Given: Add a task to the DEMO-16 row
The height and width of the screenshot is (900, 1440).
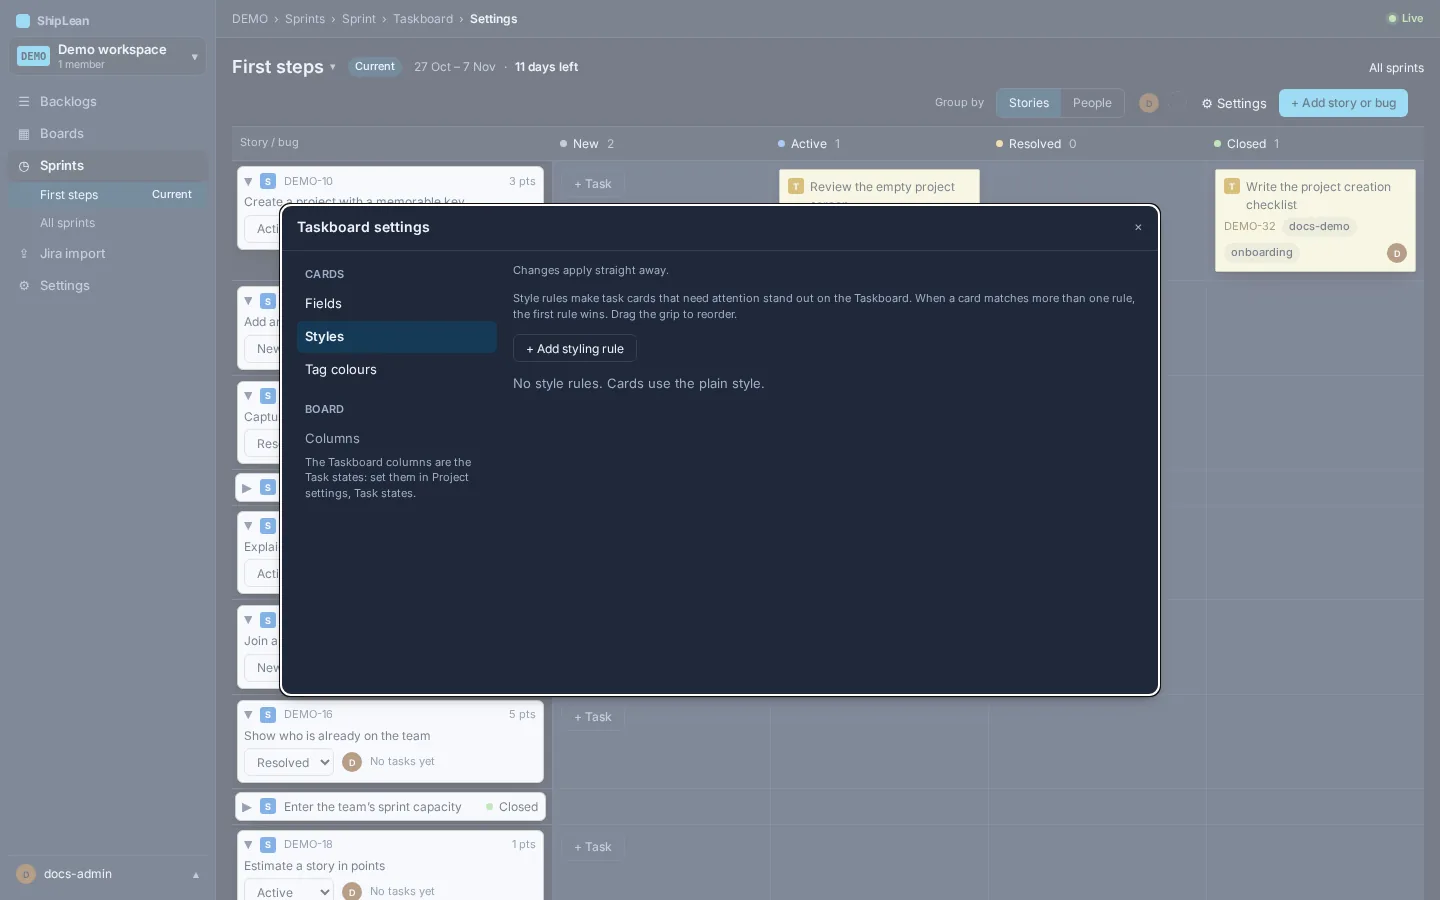Looking at the screenshot, I should click(593, 717).
